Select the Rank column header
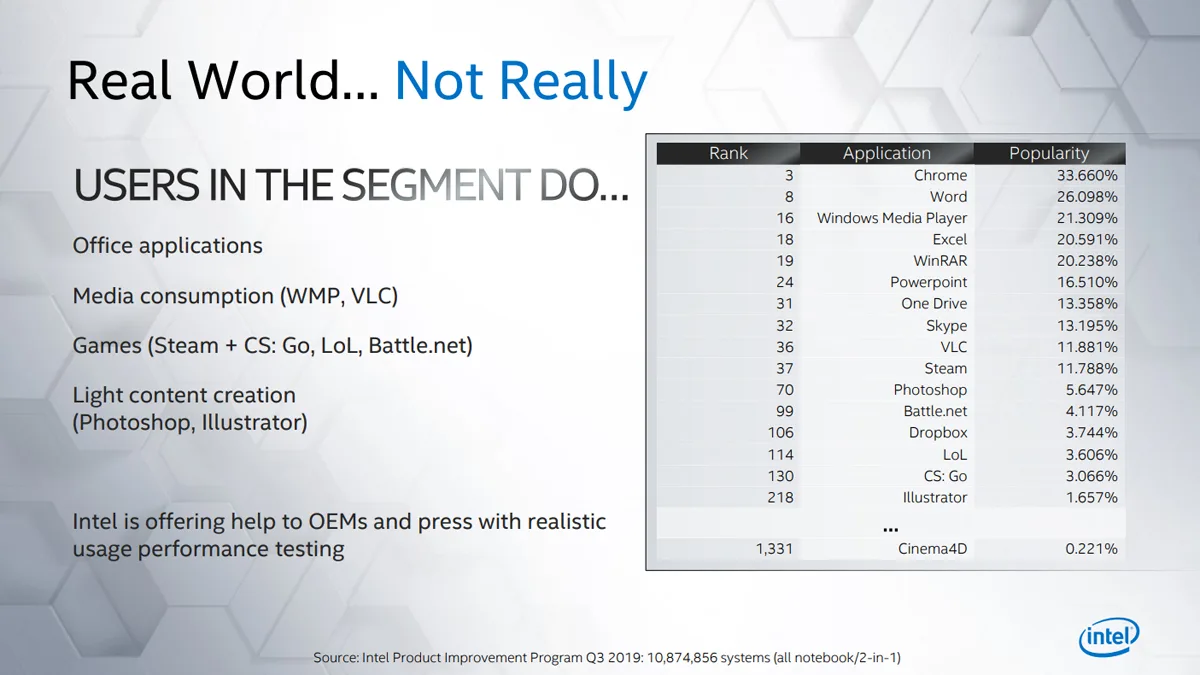The width and height of the screenshot is (1200, 675). click(728, 153)
